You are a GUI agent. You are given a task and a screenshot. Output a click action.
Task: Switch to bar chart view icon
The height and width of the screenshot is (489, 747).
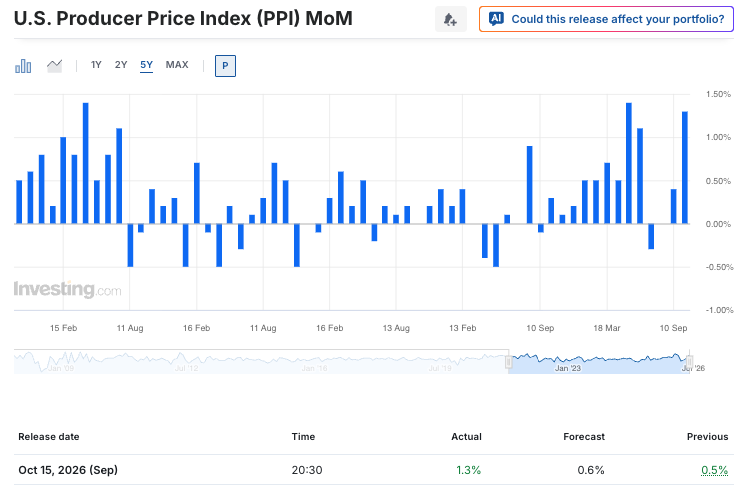click(23, 66)
